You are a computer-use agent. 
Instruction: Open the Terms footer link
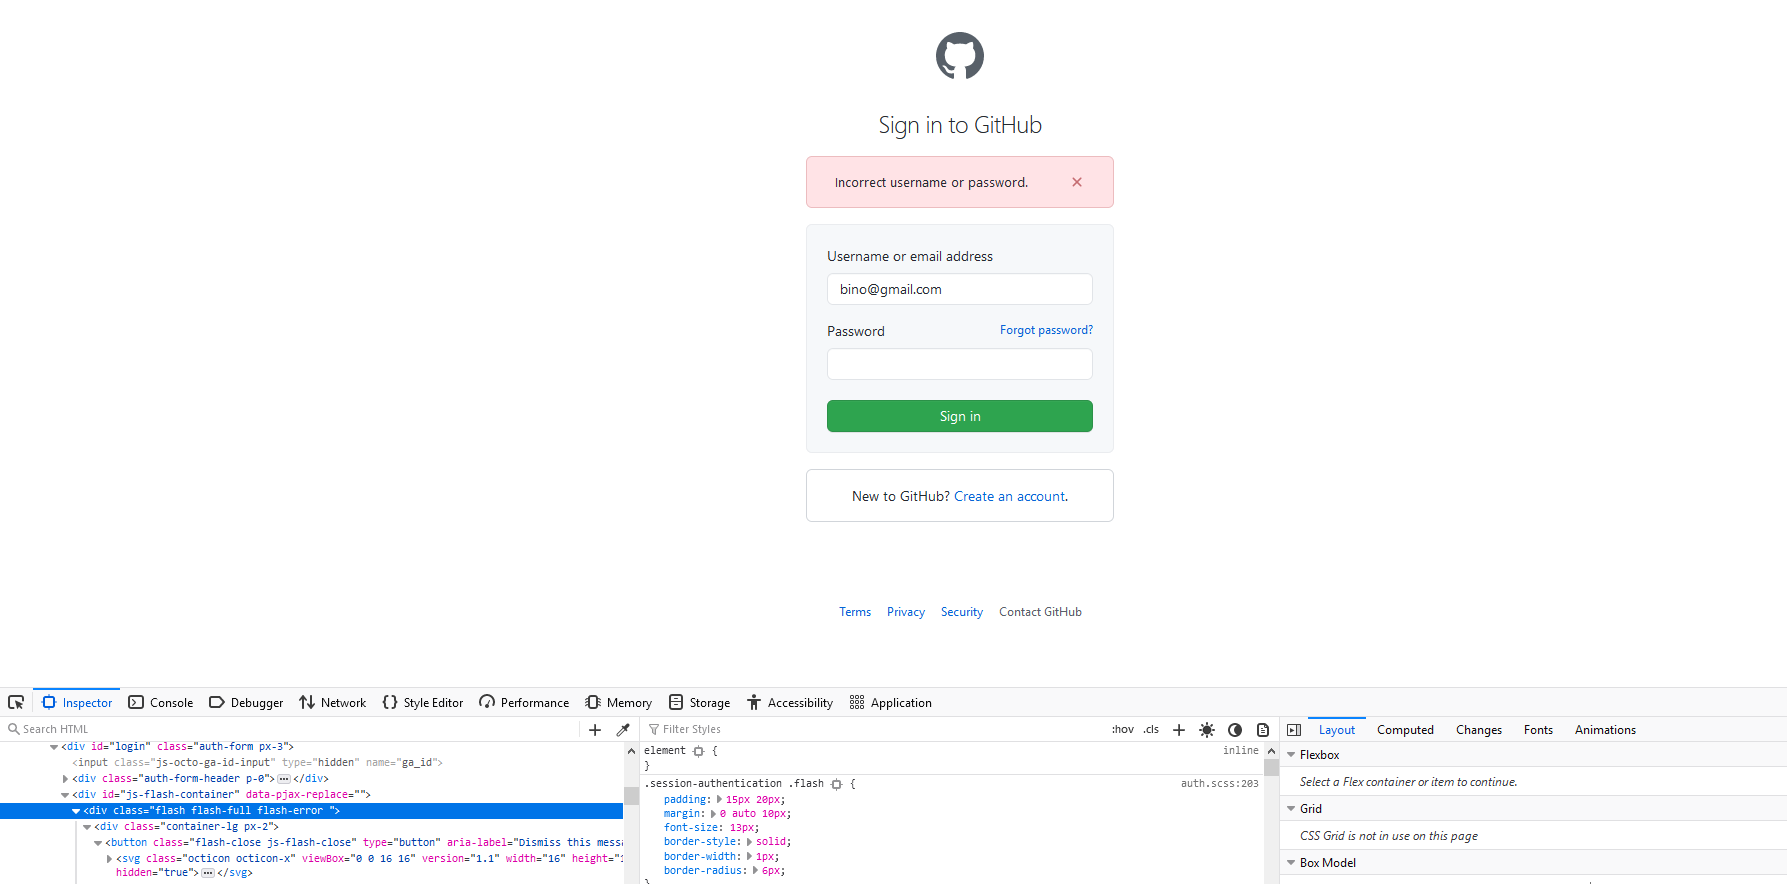click(x=855, y=612)
